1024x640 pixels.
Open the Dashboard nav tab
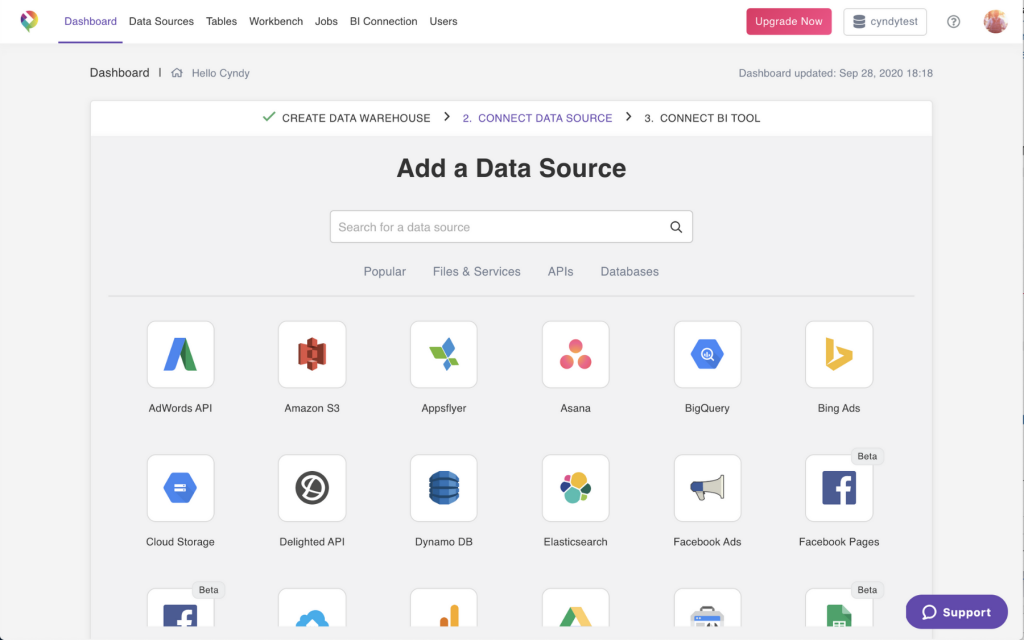(x=90, y=22)
